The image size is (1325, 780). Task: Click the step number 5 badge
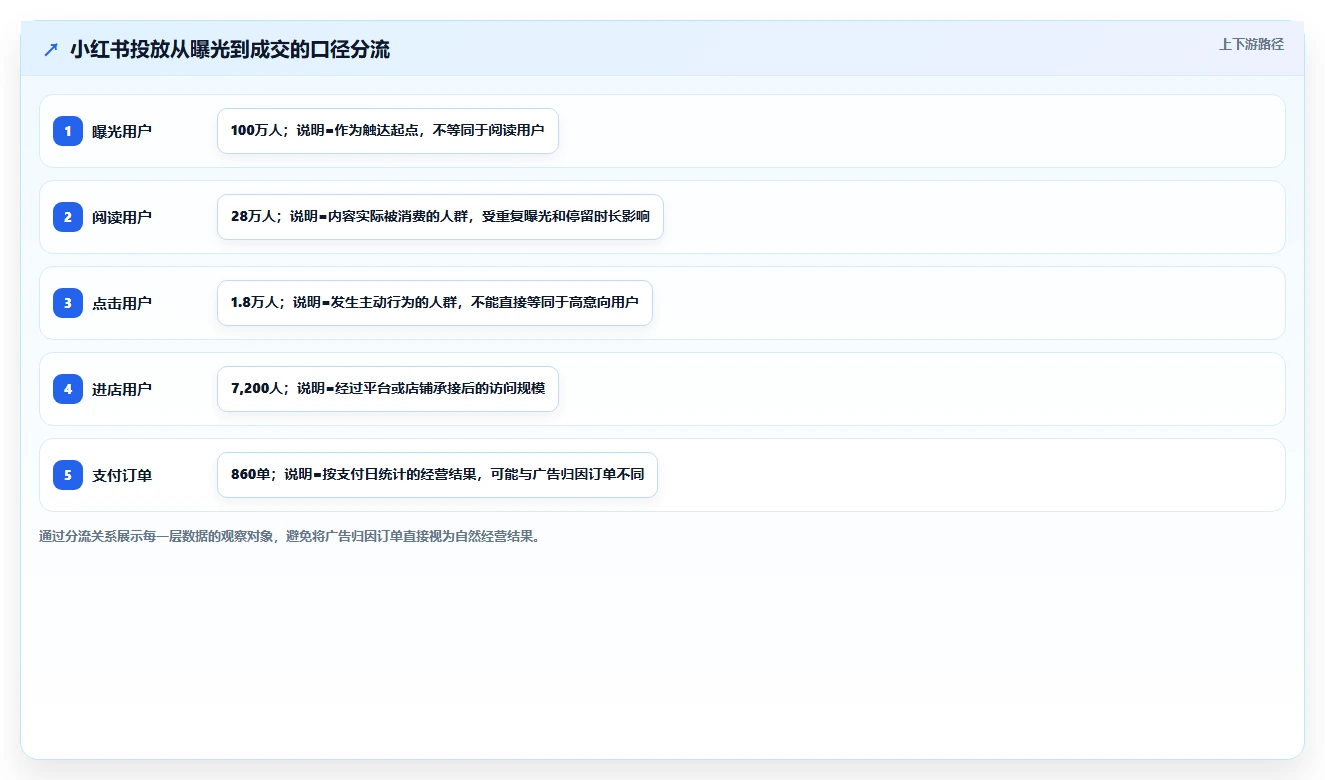pyautogui.click(x=68, y=475)
